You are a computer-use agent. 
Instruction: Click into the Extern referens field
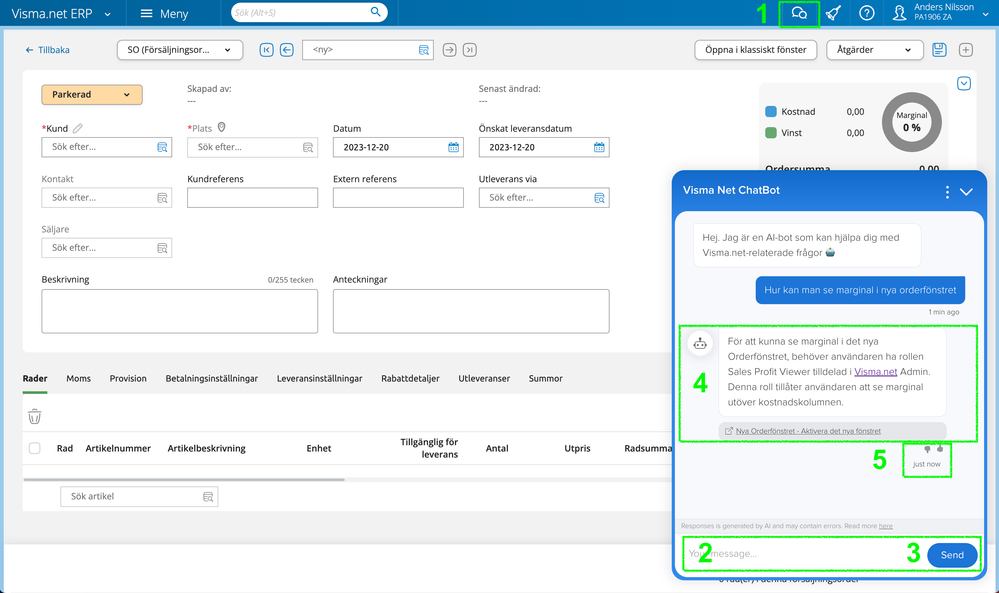tap(398, 198)
